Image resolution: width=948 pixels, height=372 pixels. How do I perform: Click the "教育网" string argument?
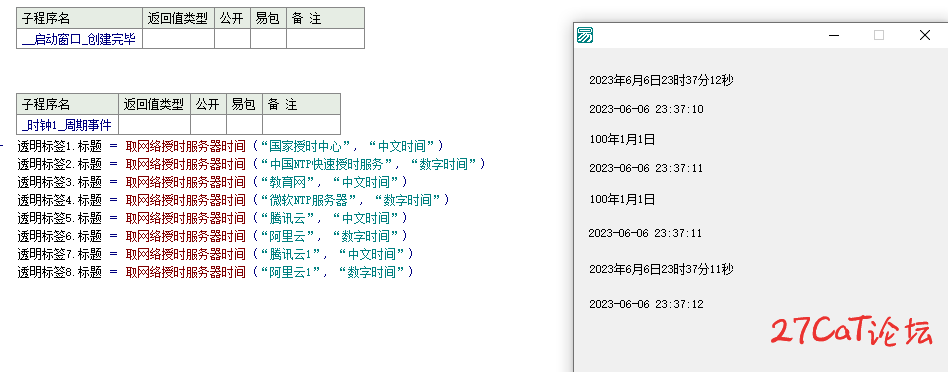tap(289, 182)
